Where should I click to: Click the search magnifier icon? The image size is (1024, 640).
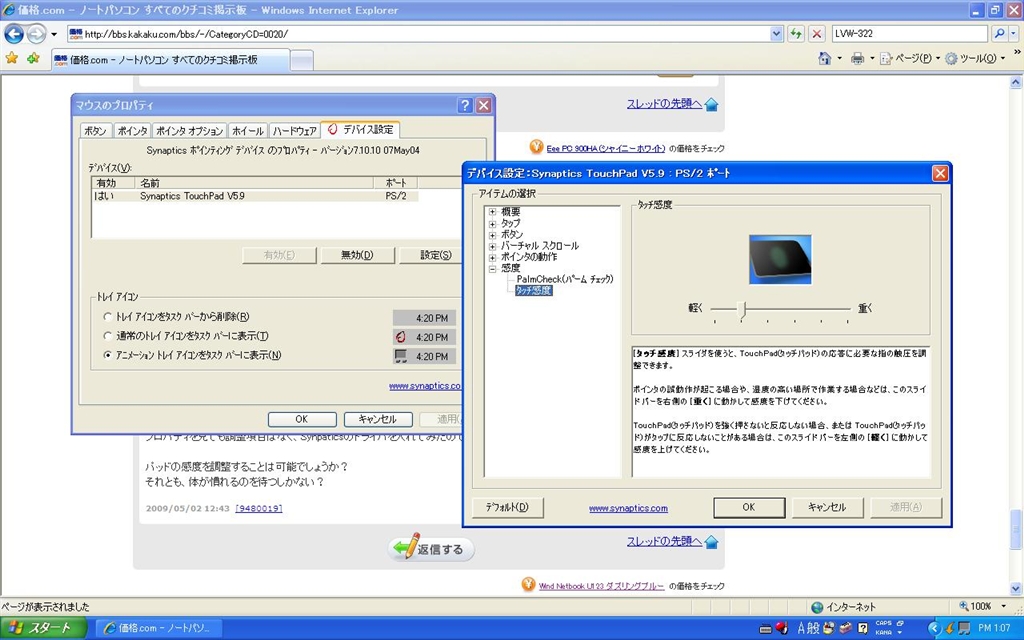click(x=999, y=33)
